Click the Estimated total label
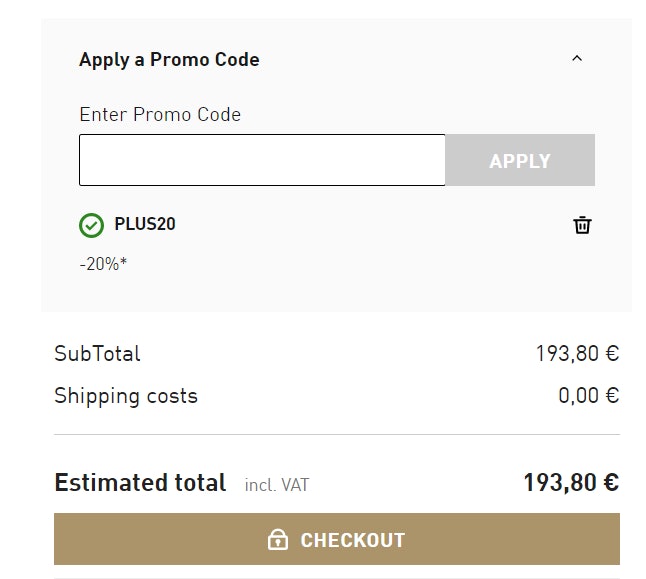Image resolution: width=646 pixels, height=579 pixels. (x=140, y=483)
